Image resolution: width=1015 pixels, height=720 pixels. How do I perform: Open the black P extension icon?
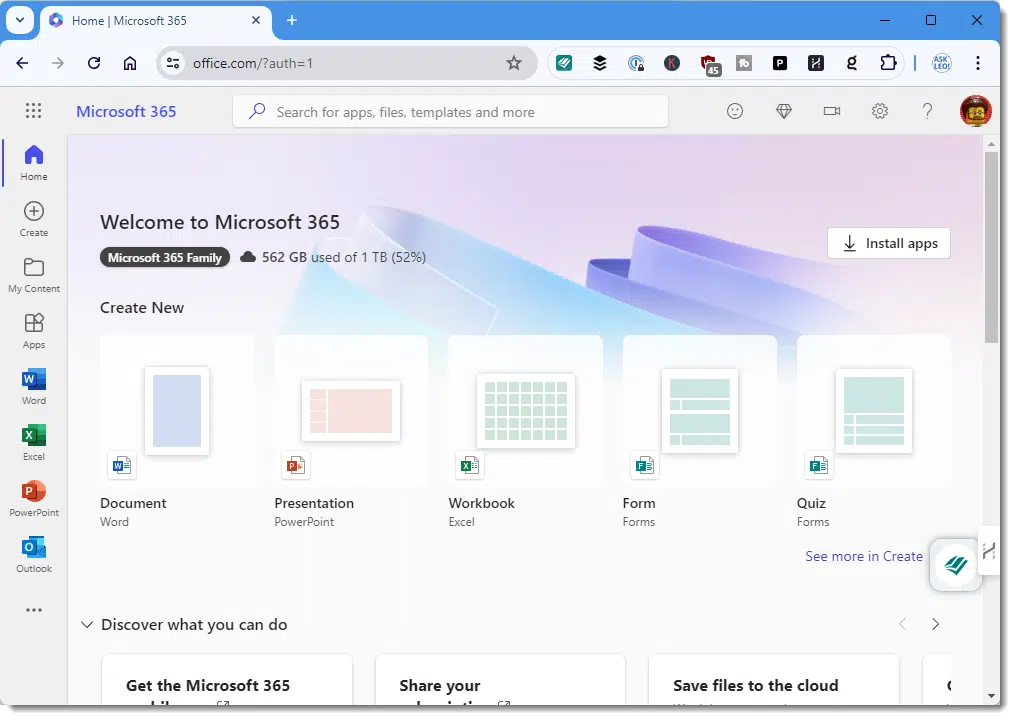779,63
